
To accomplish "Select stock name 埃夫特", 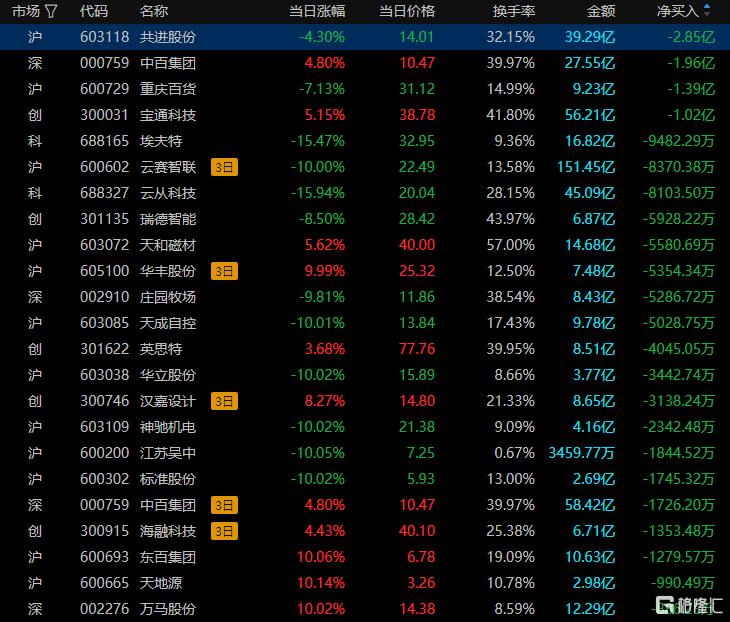I will (161, 141).
